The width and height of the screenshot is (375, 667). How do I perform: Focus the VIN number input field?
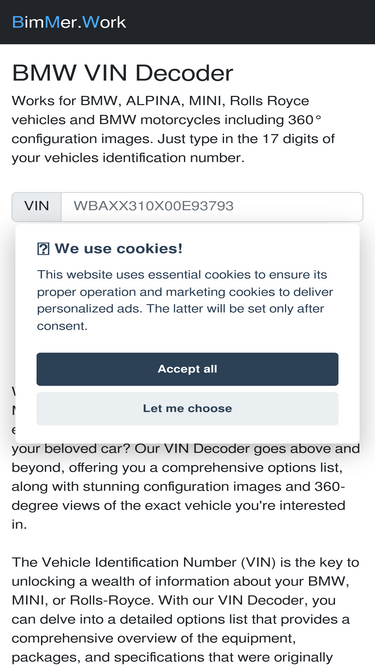[x=212, y=206]
